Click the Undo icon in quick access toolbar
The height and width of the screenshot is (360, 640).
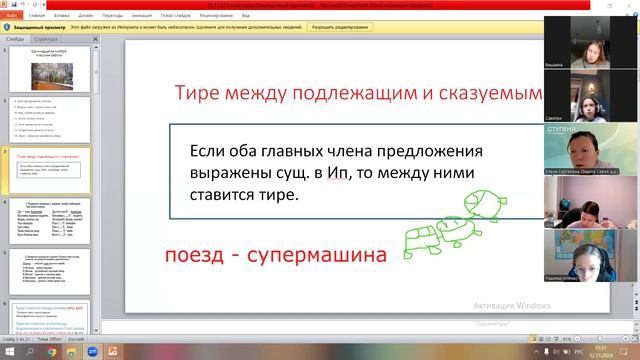(23, 4)
